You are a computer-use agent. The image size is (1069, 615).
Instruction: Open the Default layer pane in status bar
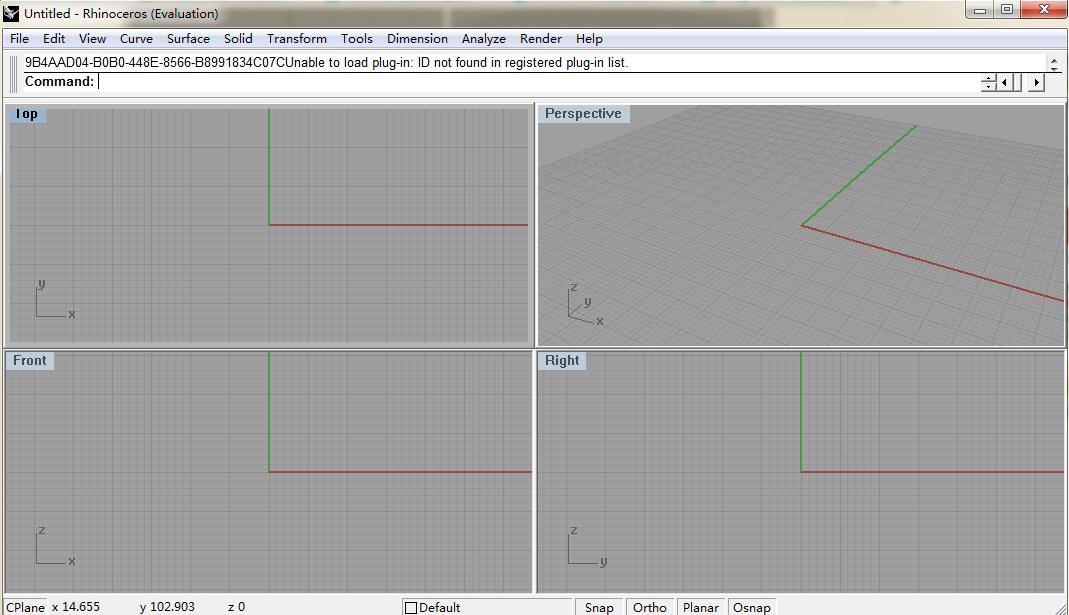coord(487,607)
